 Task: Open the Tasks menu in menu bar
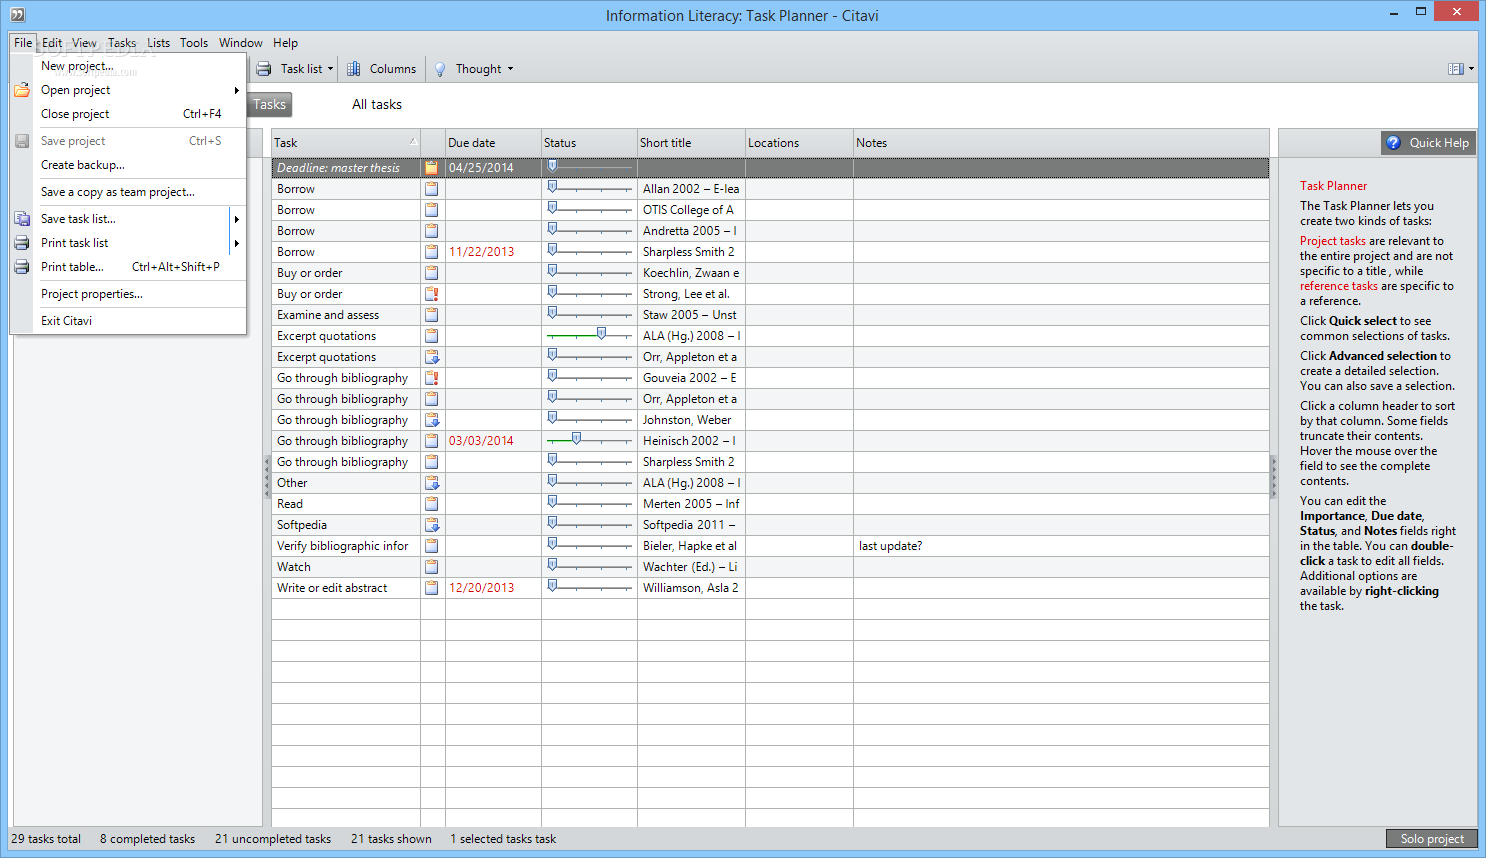click(x=122, y=43)
